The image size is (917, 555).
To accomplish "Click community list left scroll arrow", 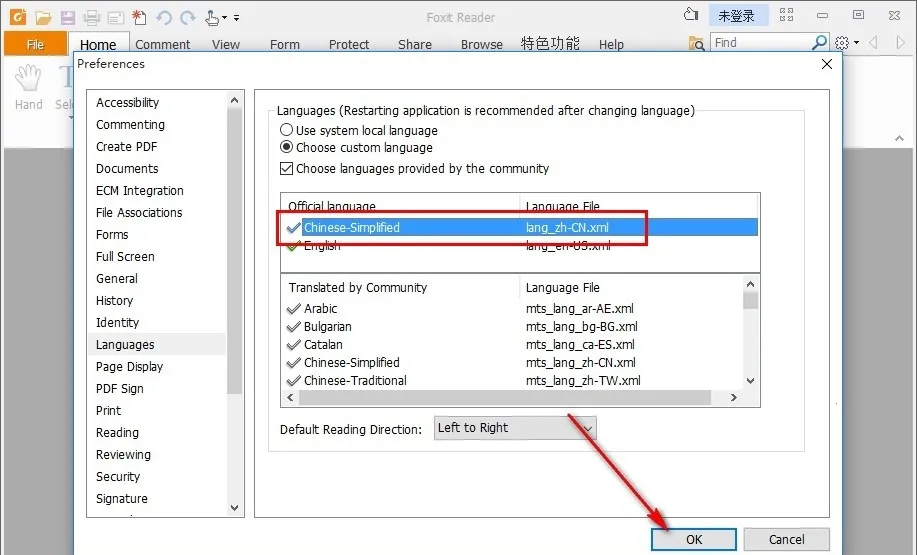I will pyautogui.click(x=291, y=398).
